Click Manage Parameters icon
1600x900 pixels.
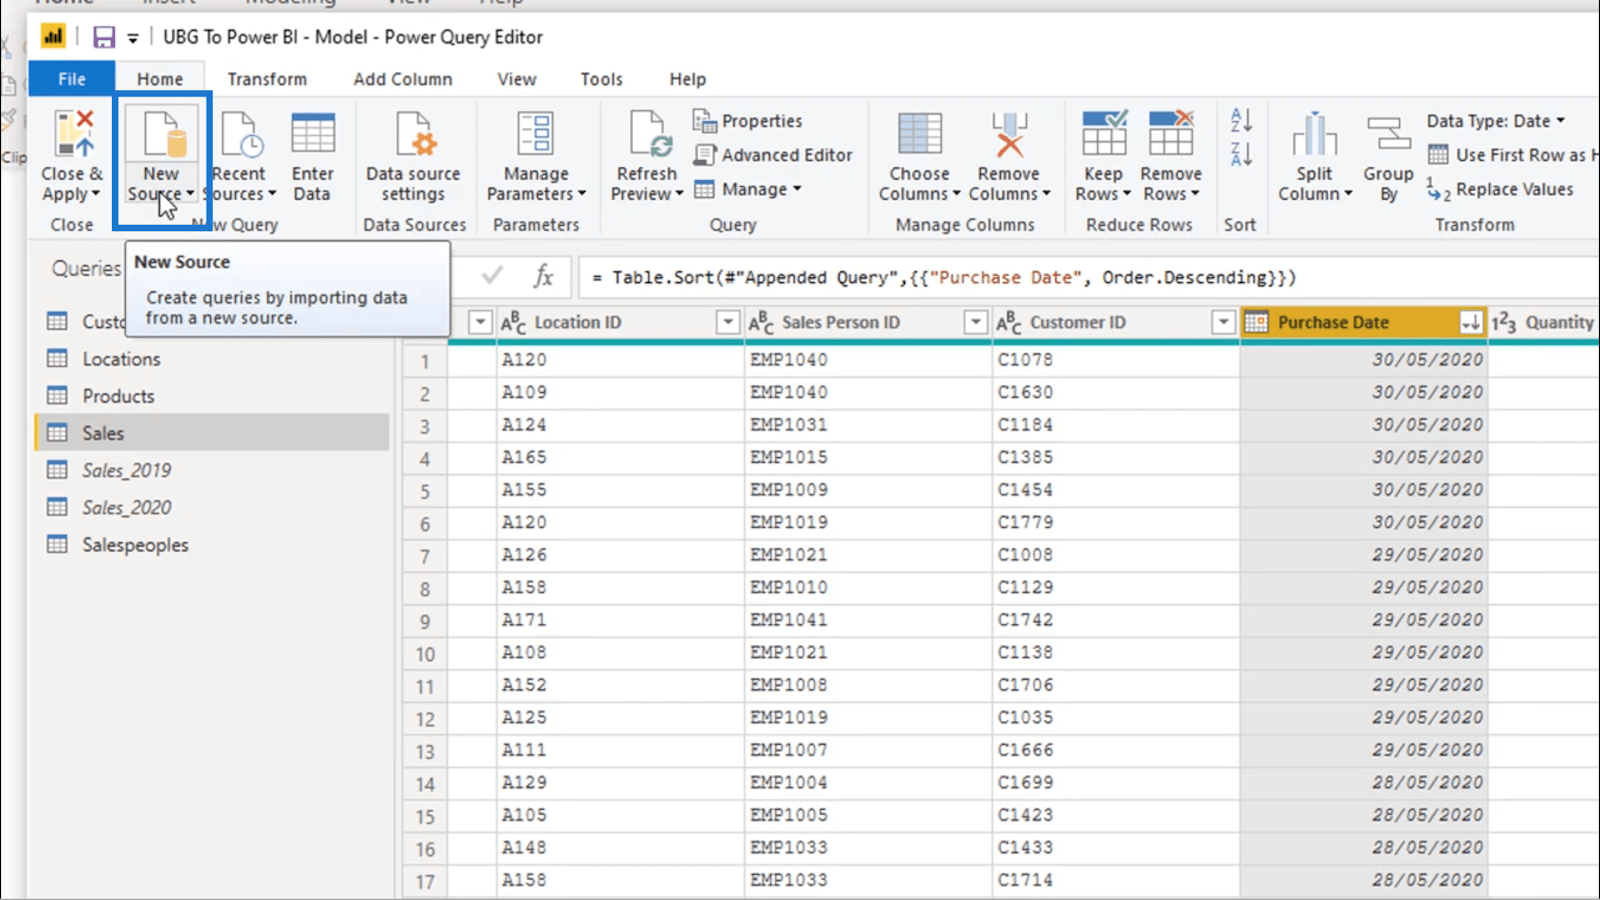(536, 134)
